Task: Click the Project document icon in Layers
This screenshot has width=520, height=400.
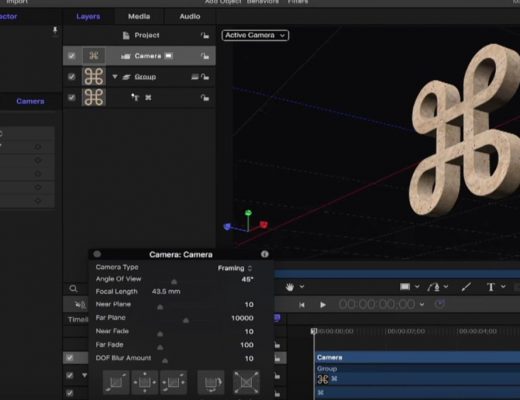Action: pos(126,35)
